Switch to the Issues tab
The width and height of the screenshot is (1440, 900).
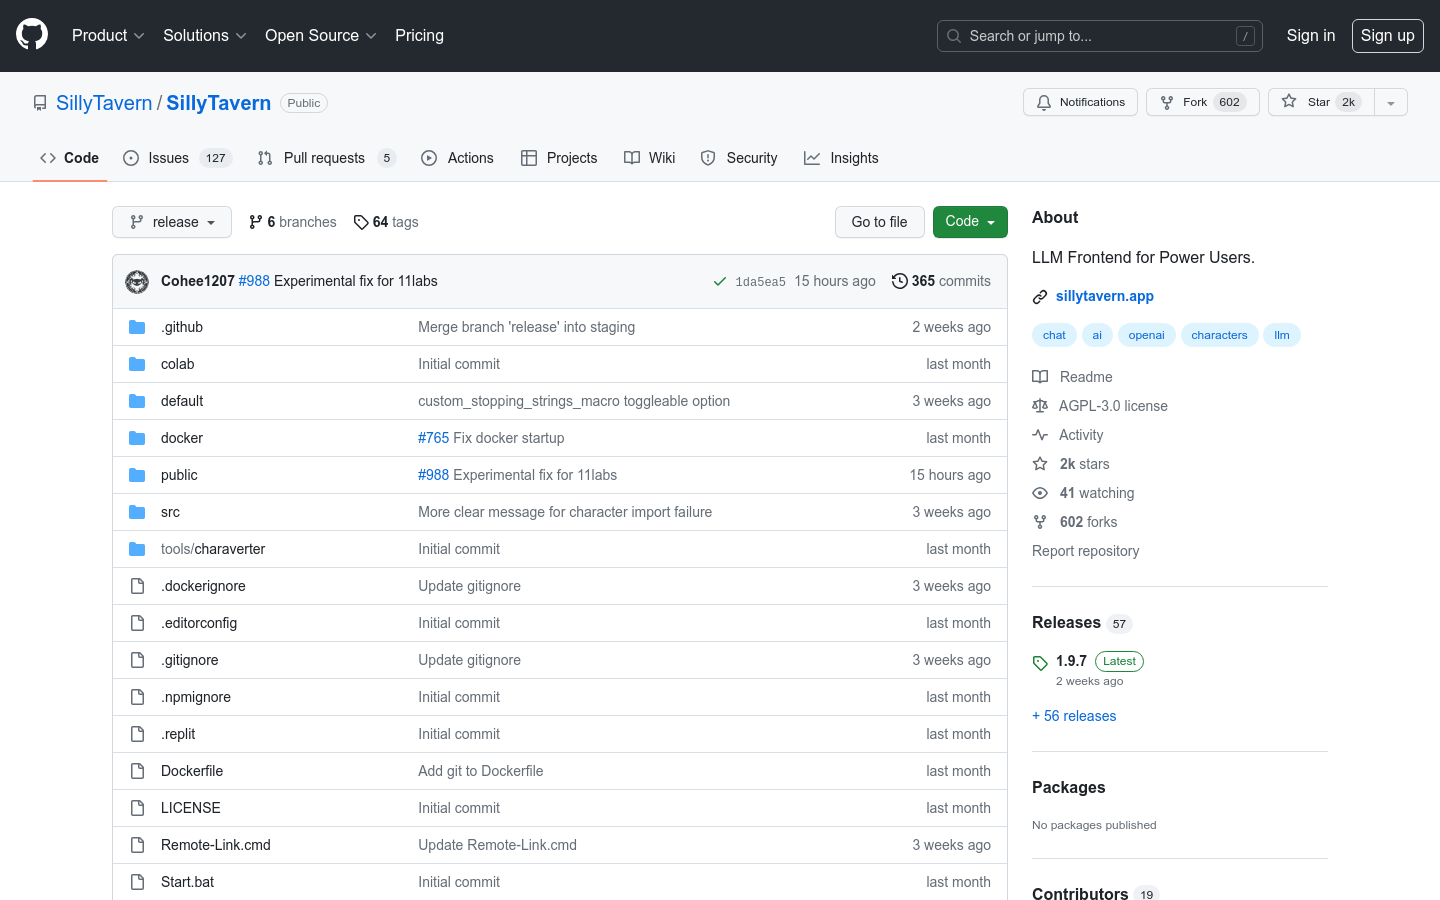tap(177, 158)
